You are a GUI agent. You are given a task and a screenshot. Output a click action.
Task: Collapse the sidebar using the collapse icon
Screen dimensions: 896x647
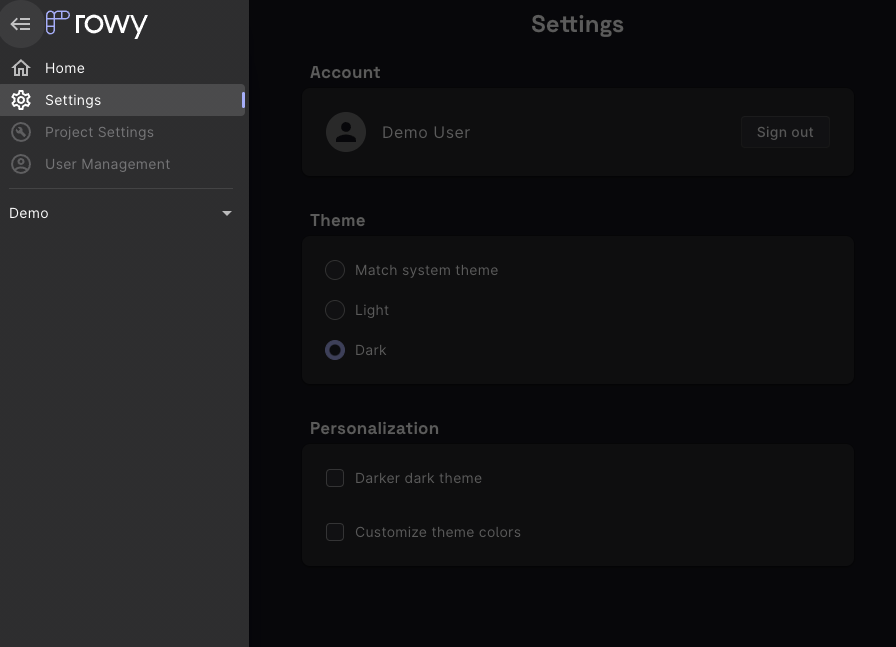tap(21, 23)
